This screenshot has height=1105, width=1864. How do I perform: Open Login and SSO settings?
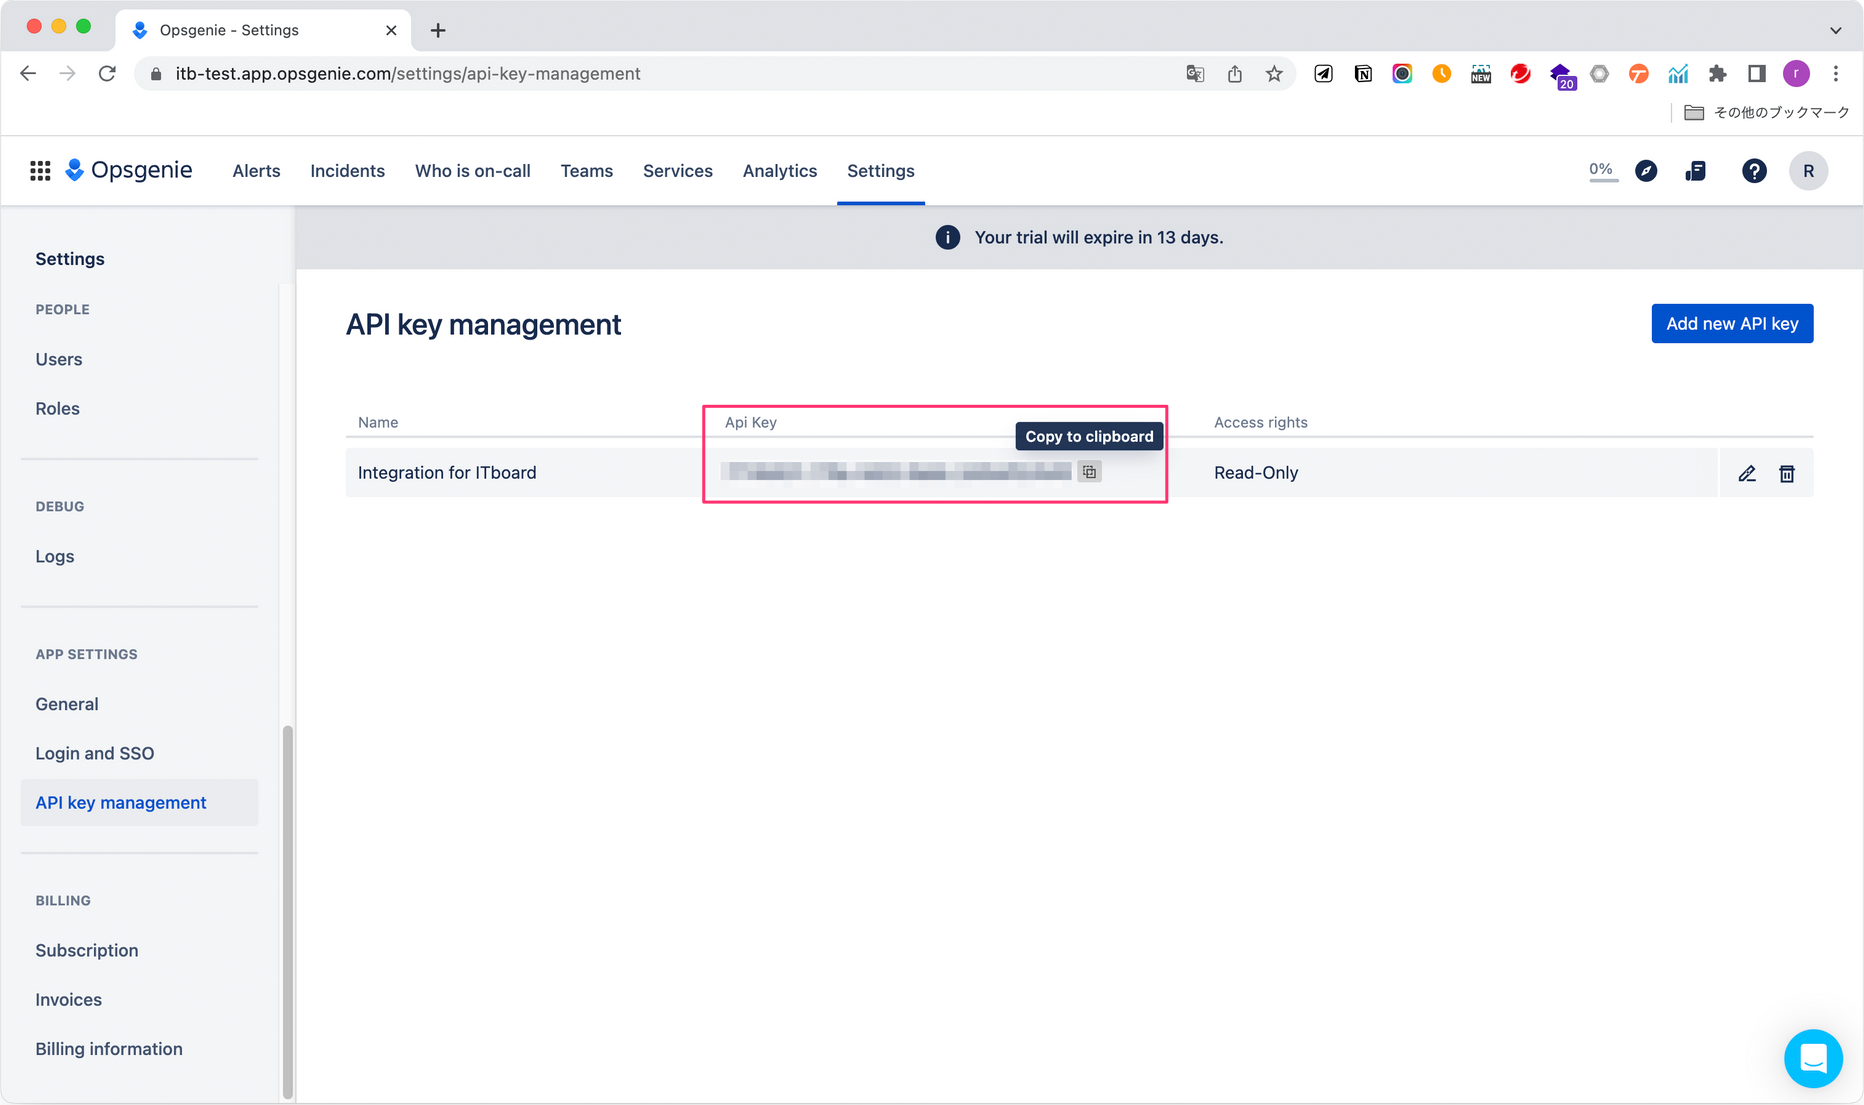click(95, 753)
